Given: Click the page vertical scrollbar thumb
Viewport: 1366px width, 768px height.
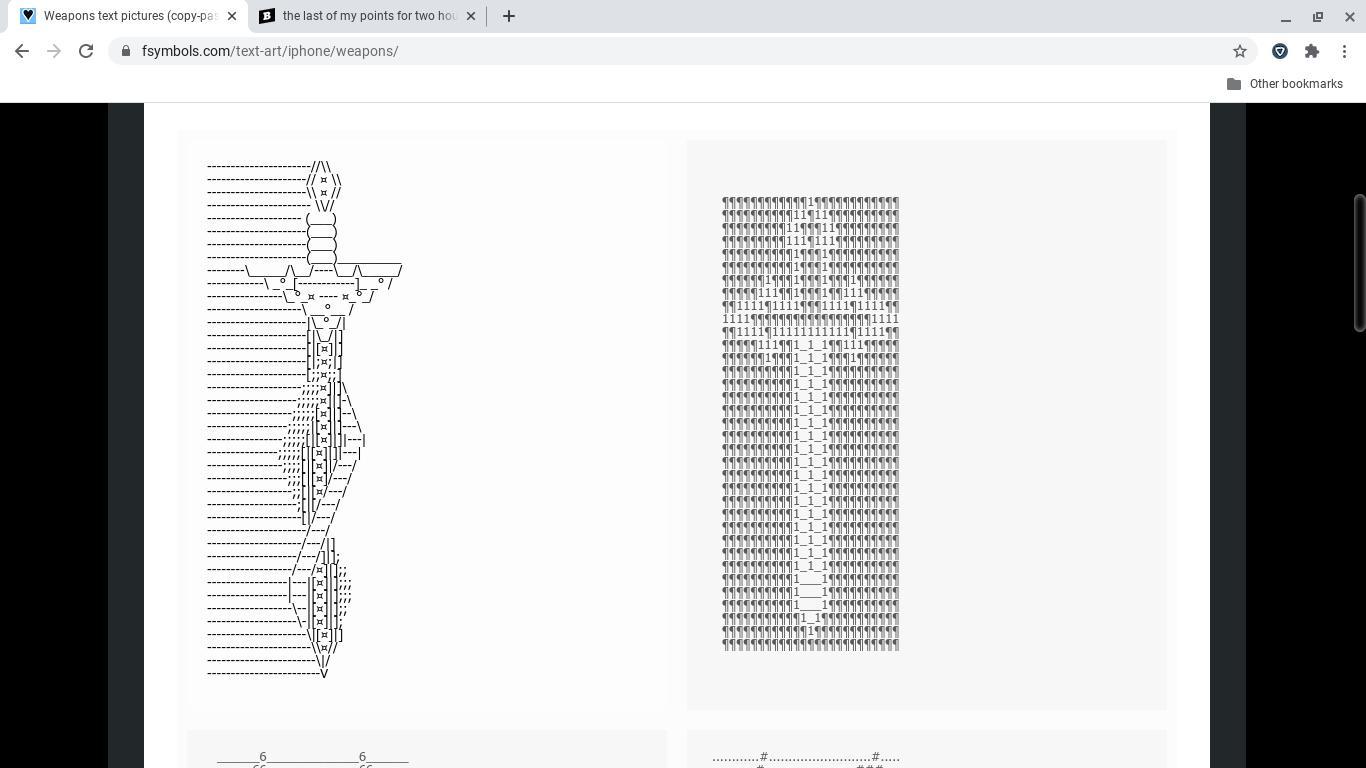Looking at the screenshot, I should [x=1359, y=263].
